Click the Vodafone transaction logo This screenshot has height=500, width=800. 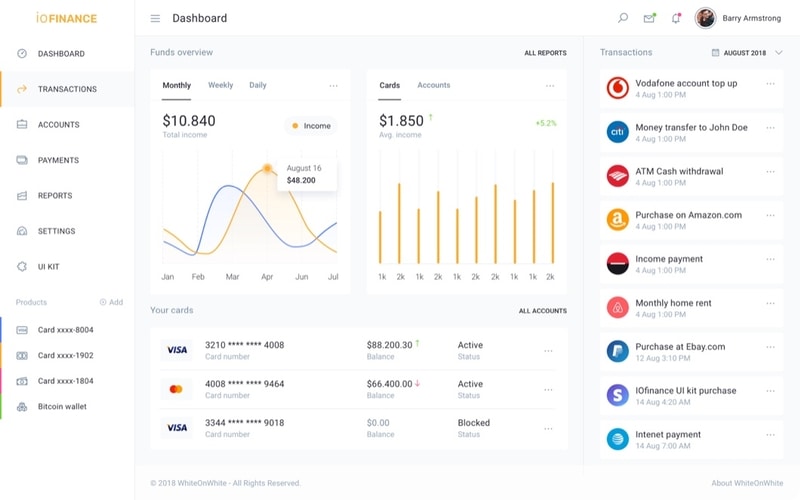pos(617,88)
